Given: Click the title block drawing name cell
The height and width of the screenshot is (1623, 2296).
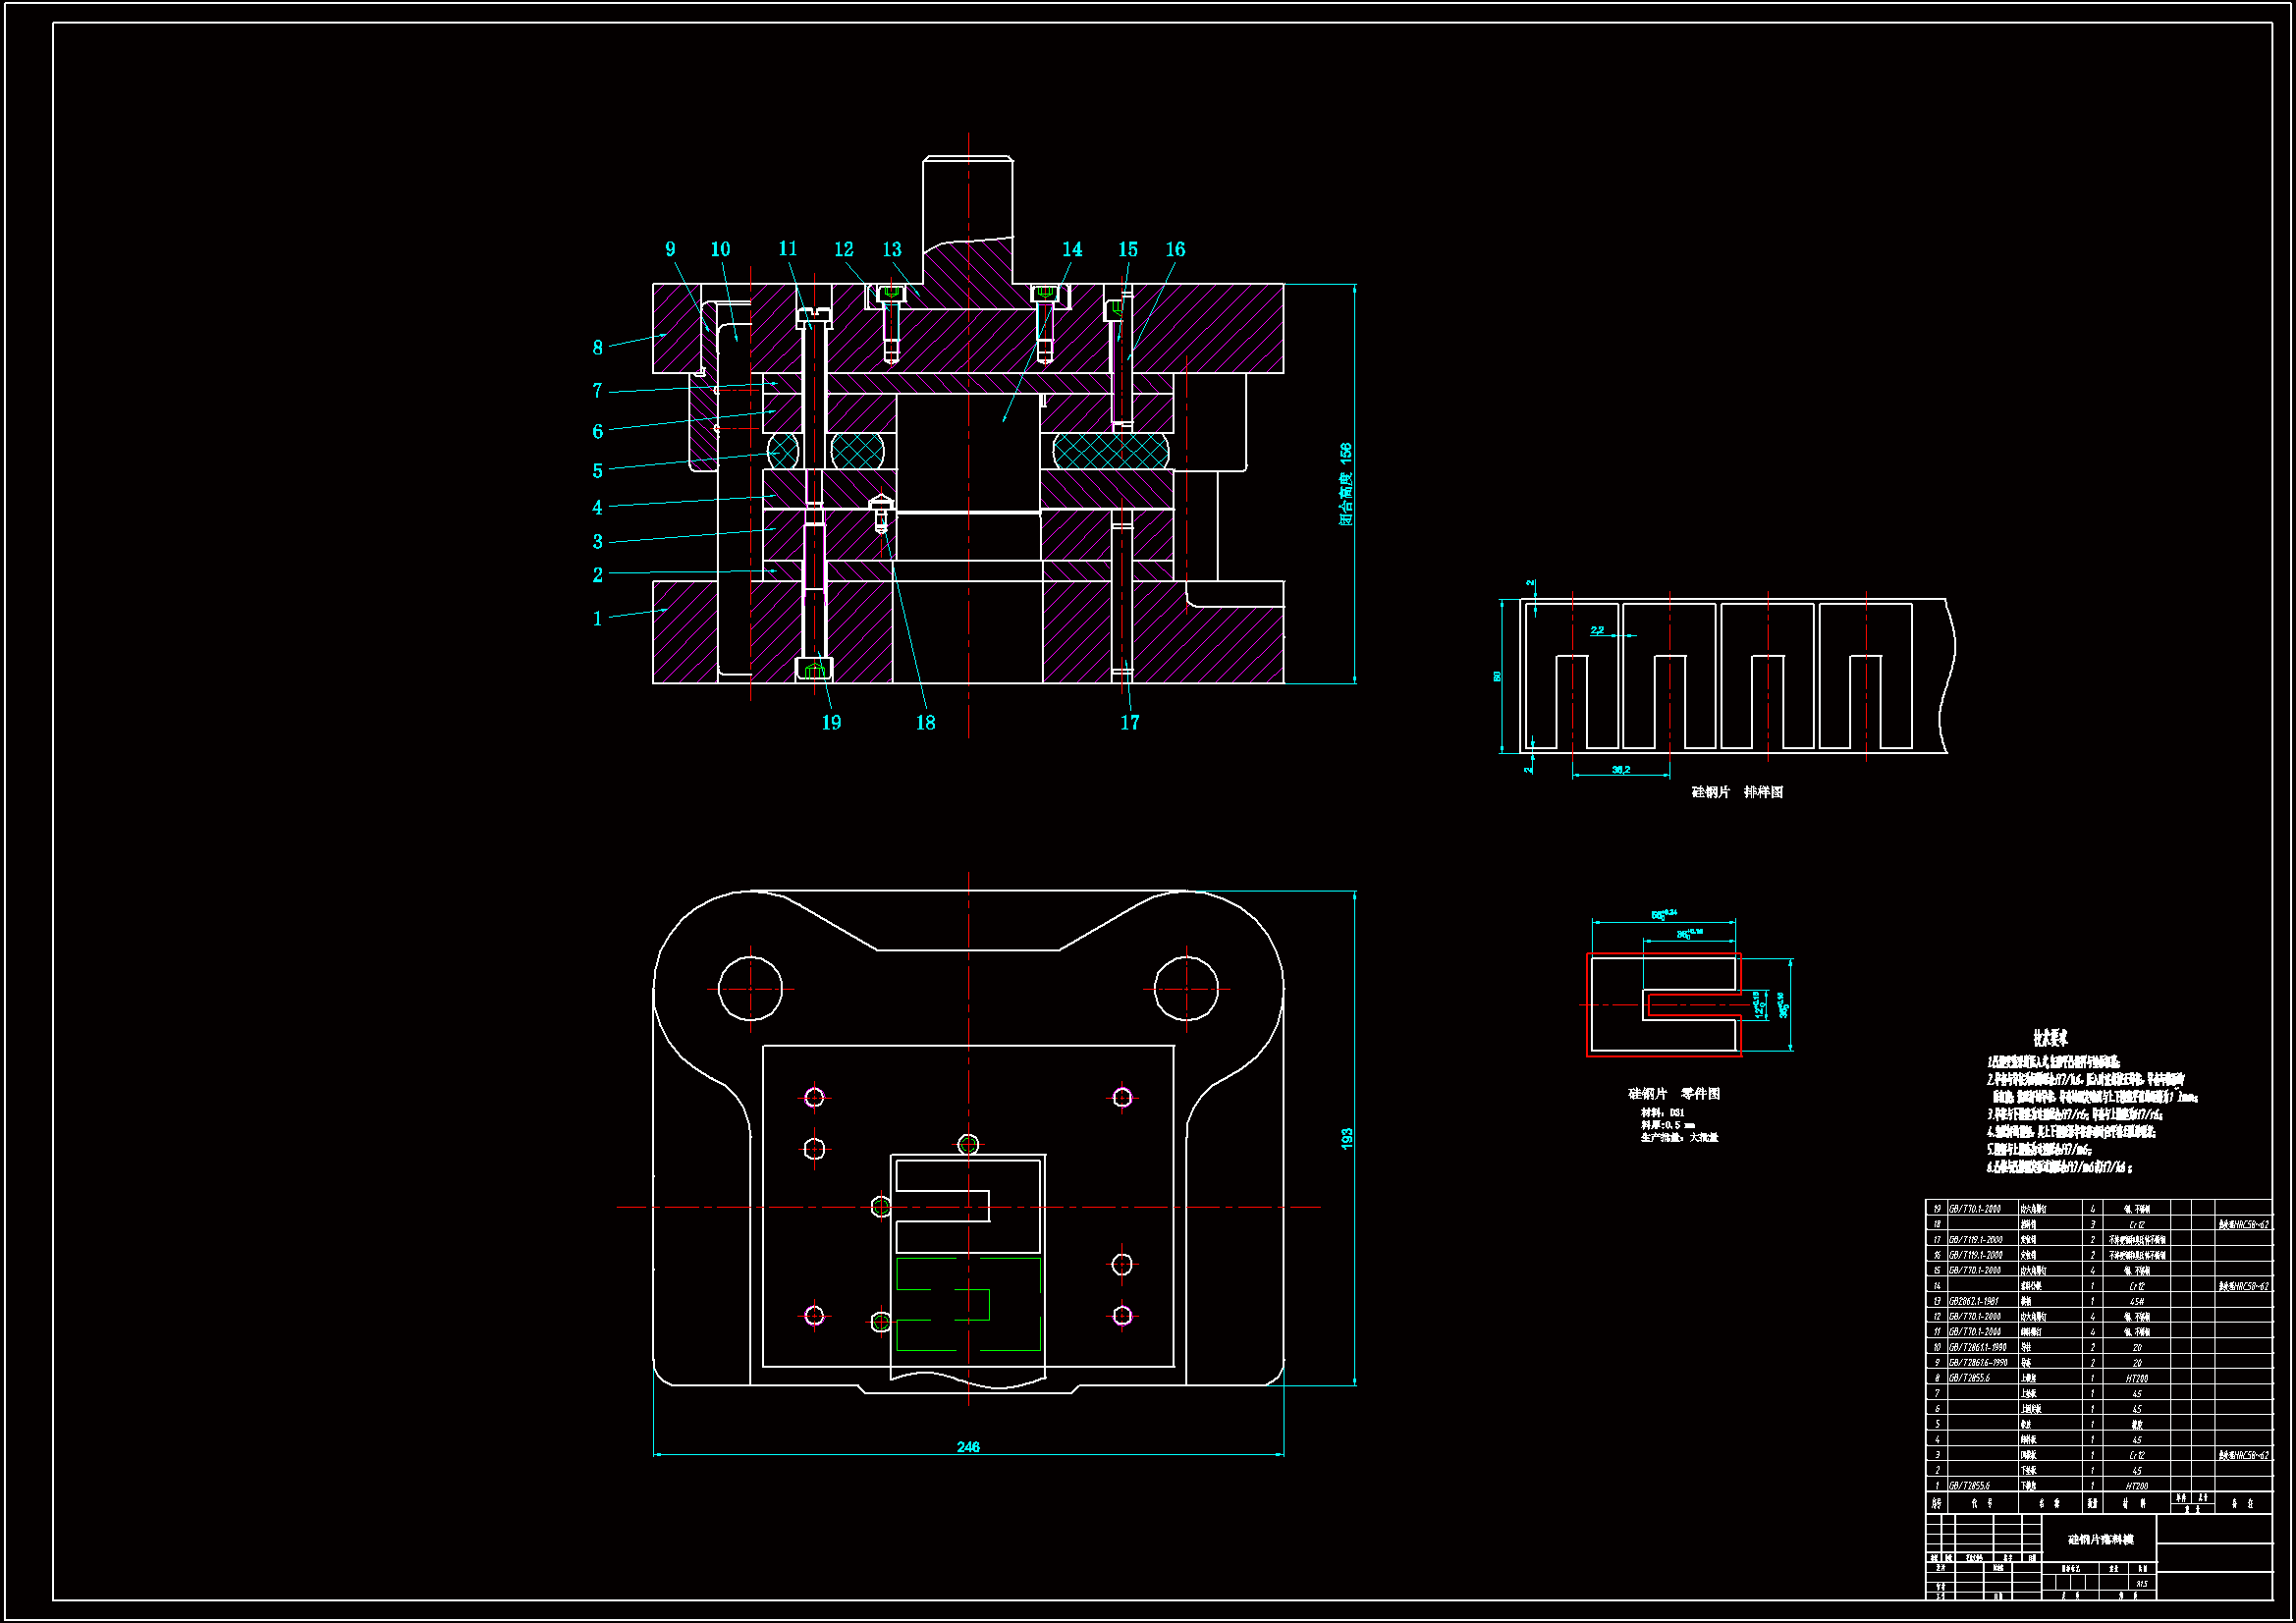Looking at the screenshot, I should click(x=2100, y=1540).
